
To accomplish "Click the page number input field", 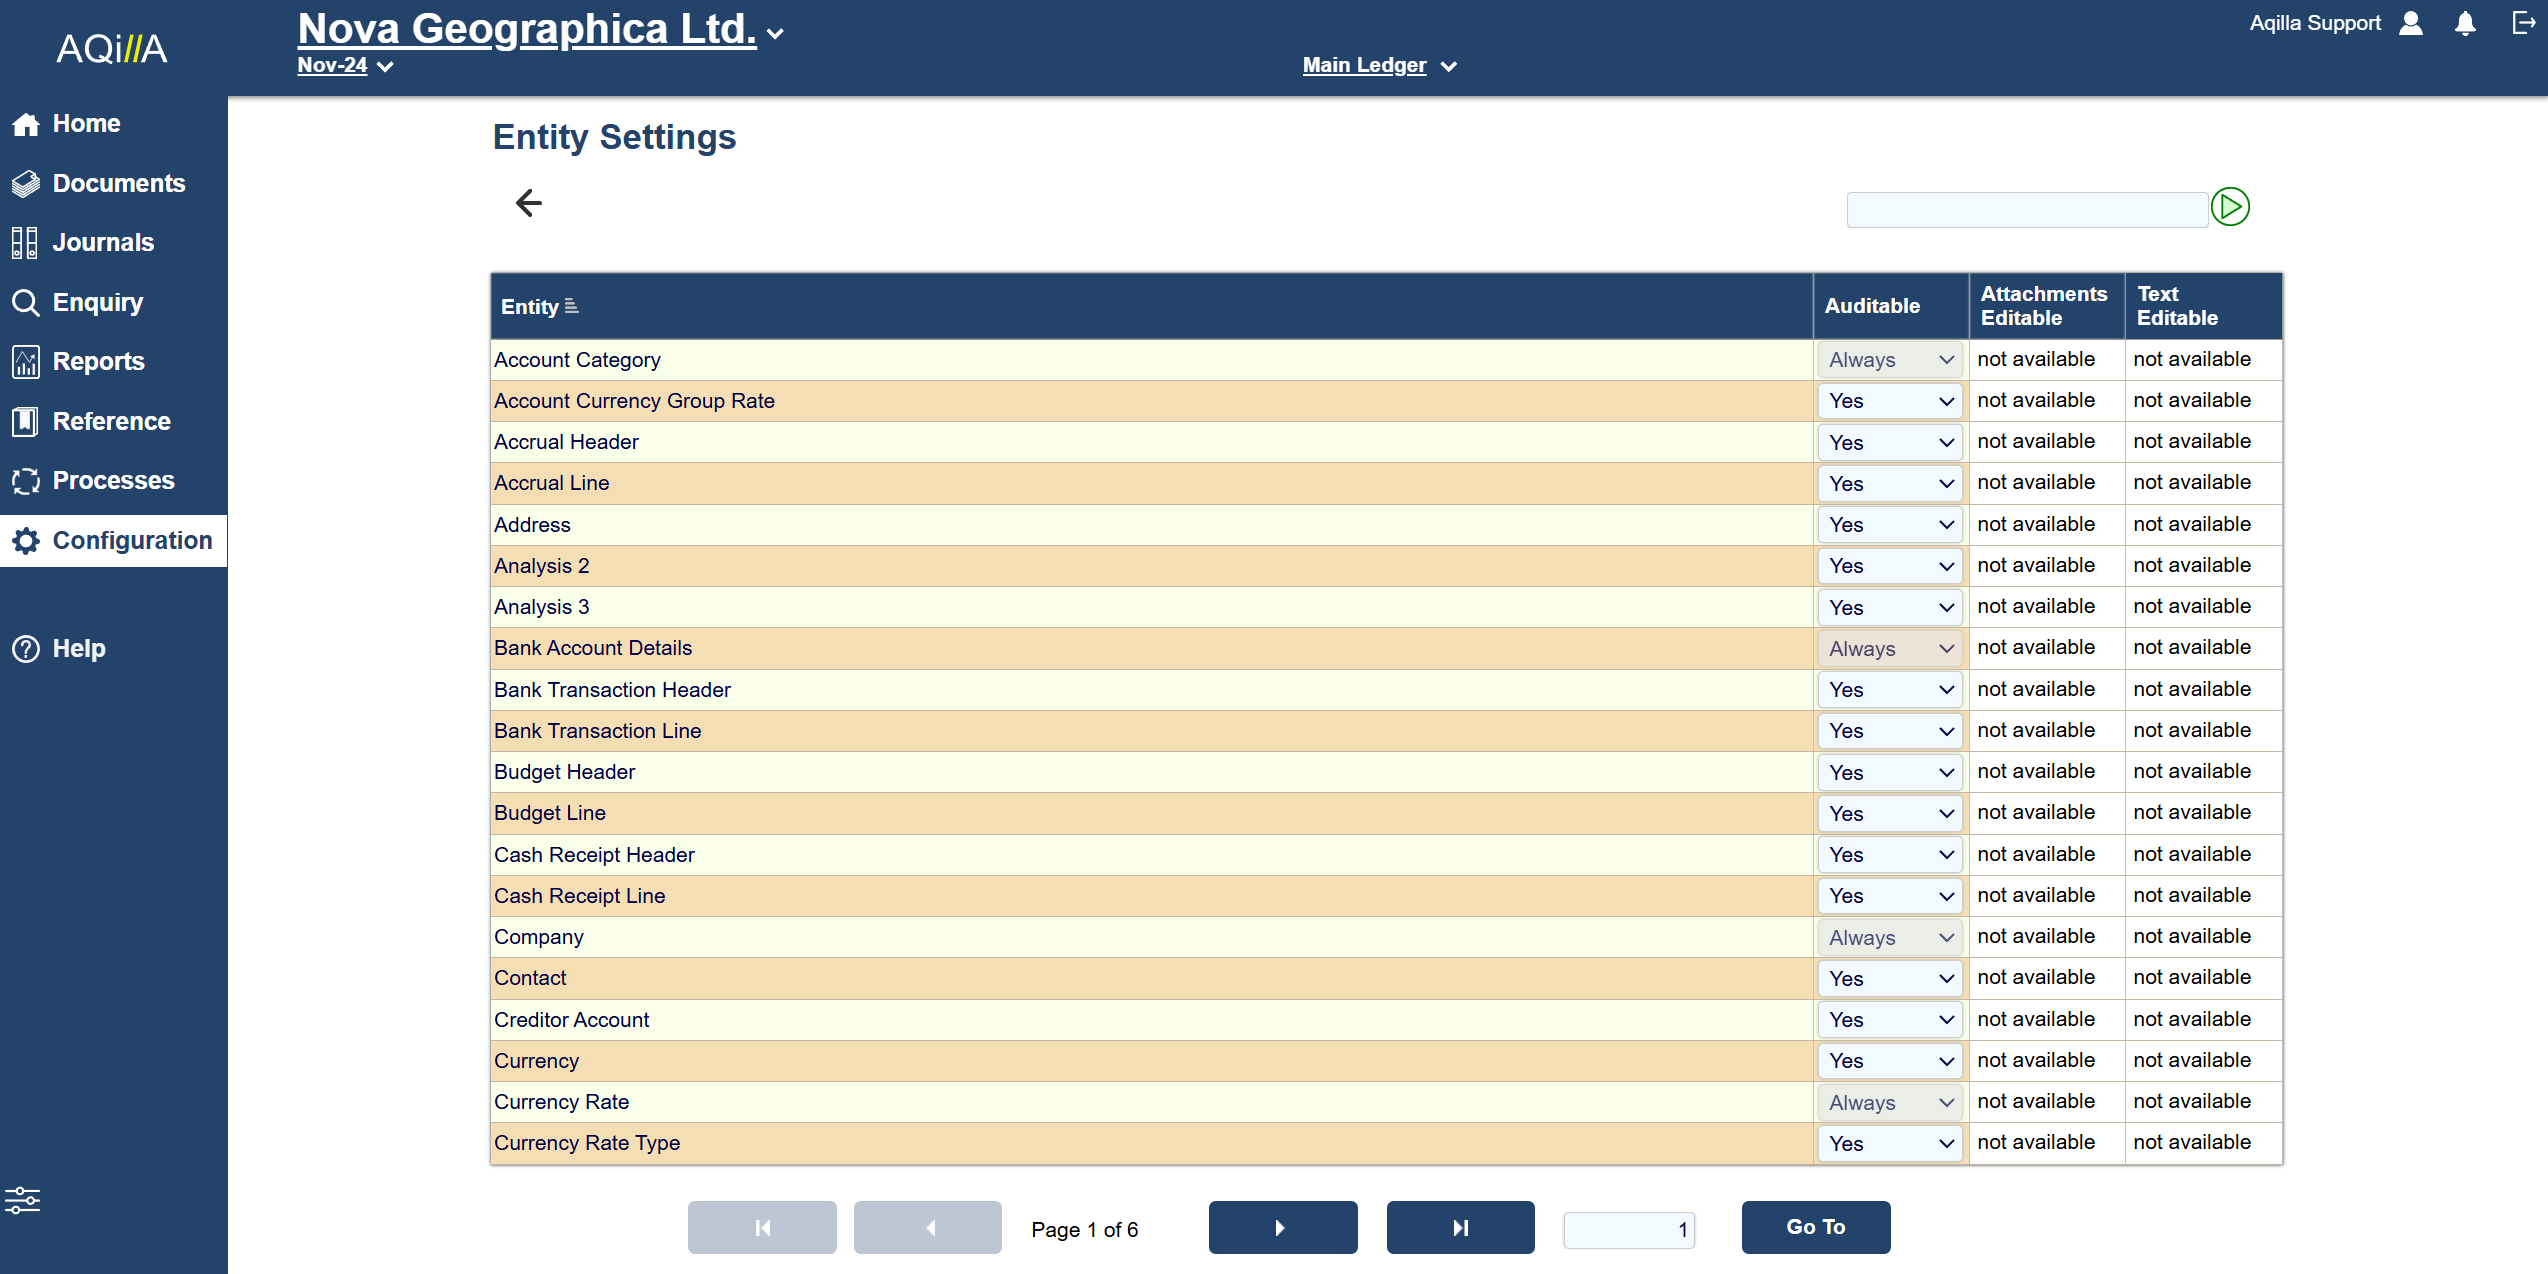I will [x=1628, y=1229].
